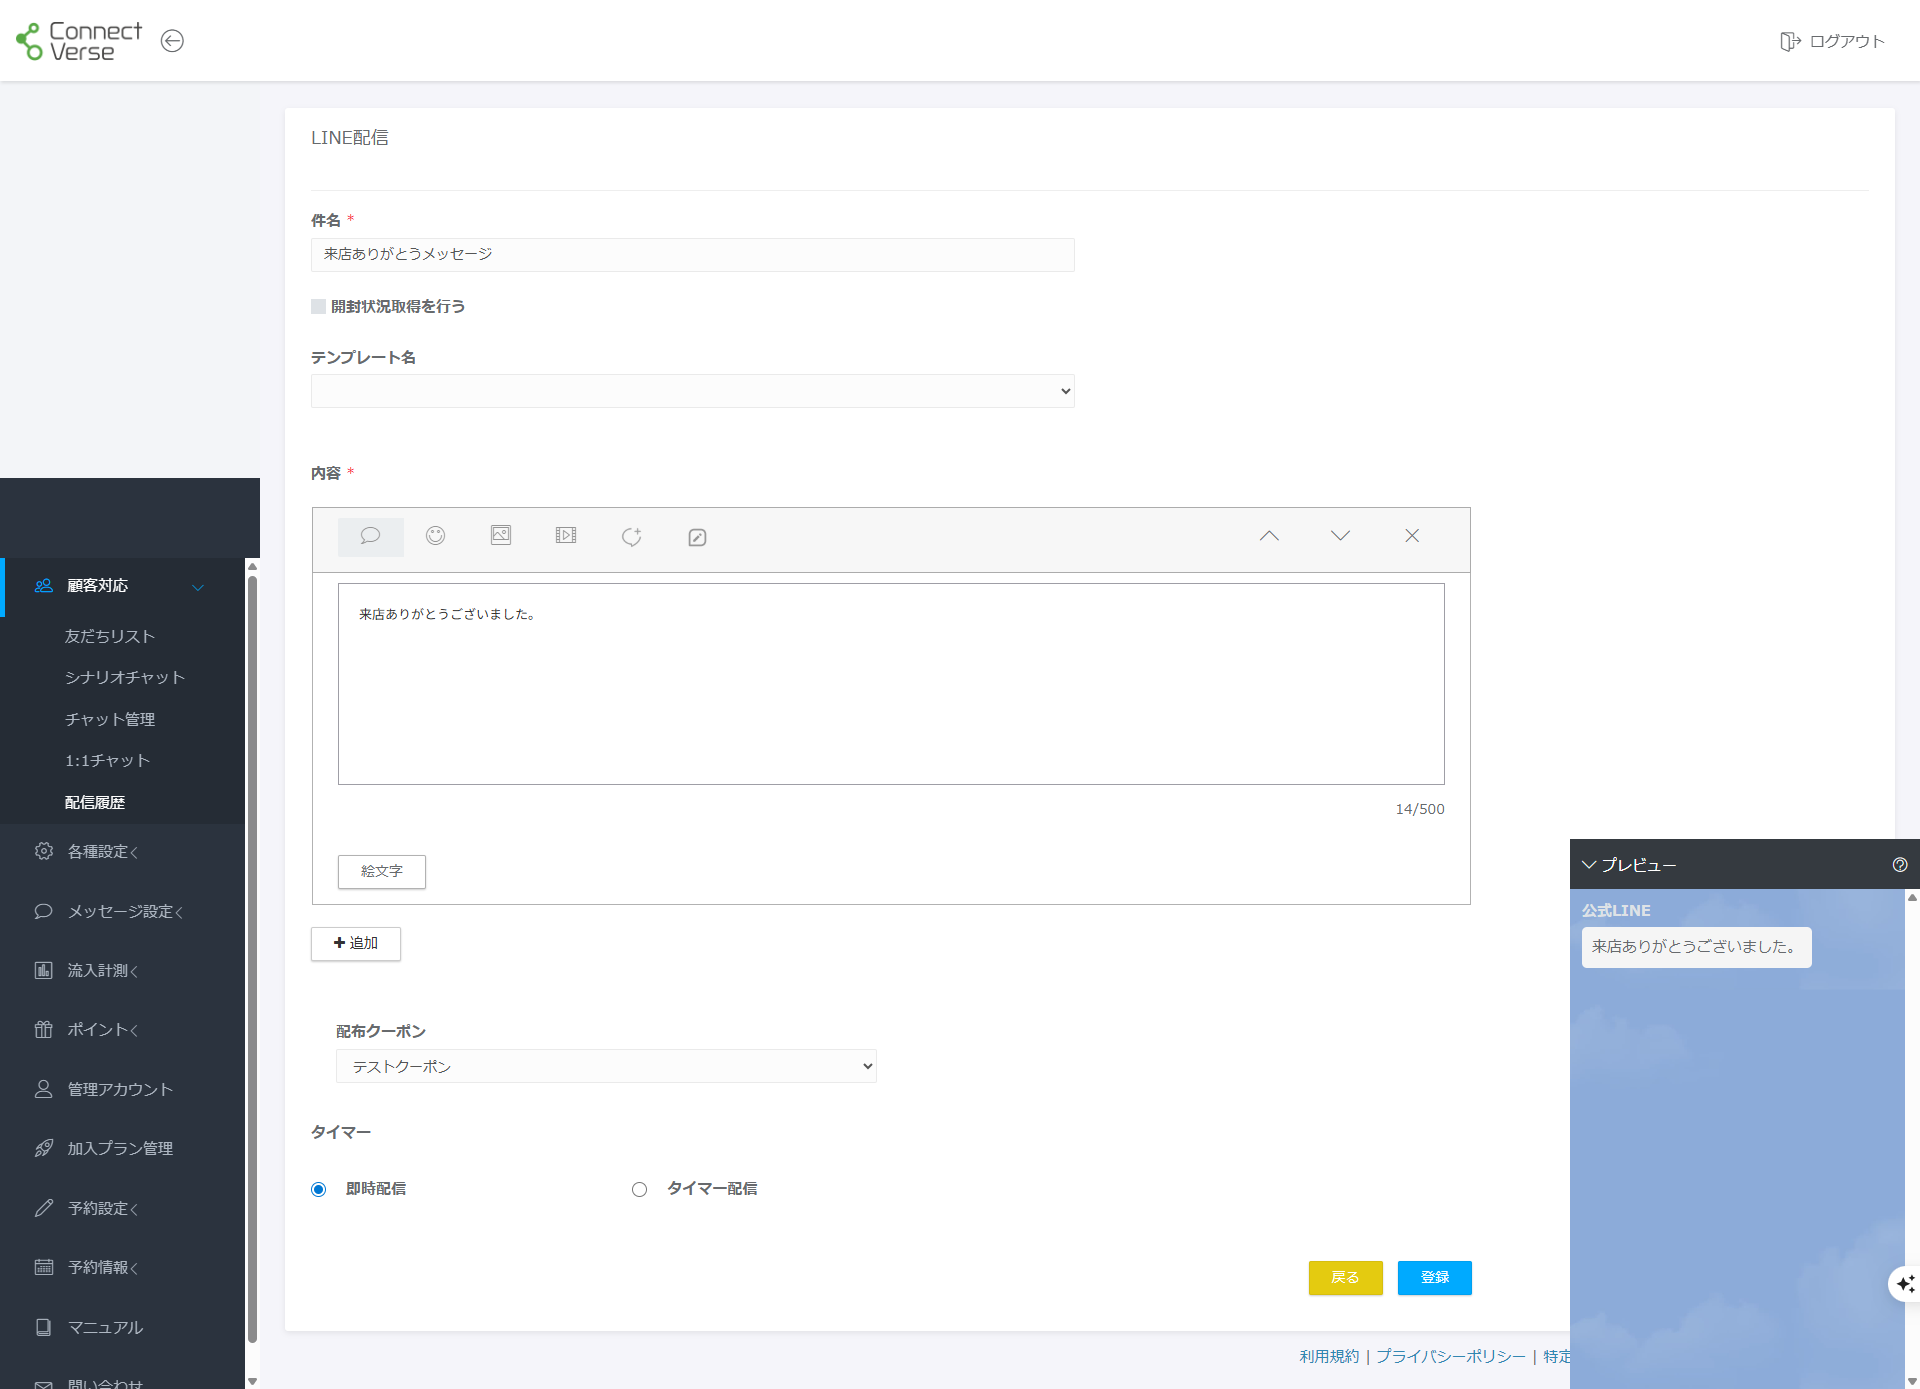Select タイマー配信 radio button

coord(640,1189)
